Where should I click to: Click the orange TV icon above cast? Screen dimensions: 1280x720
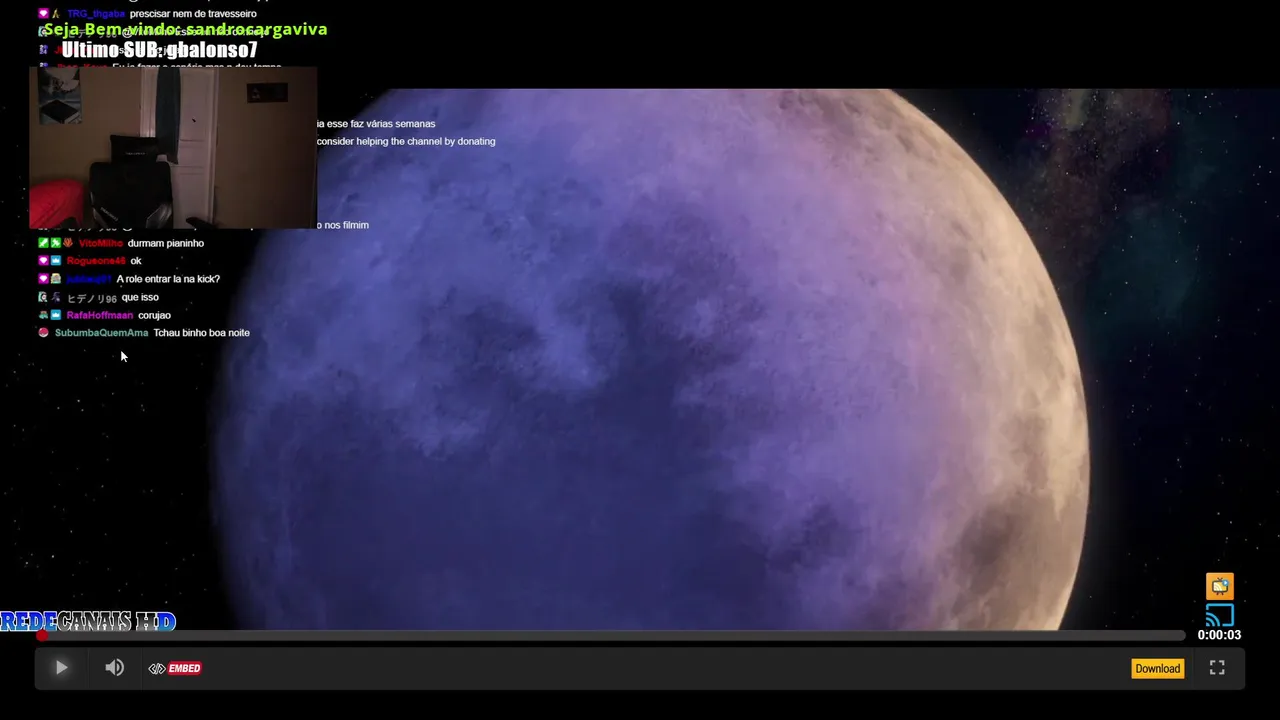[x=1220, y=586]
